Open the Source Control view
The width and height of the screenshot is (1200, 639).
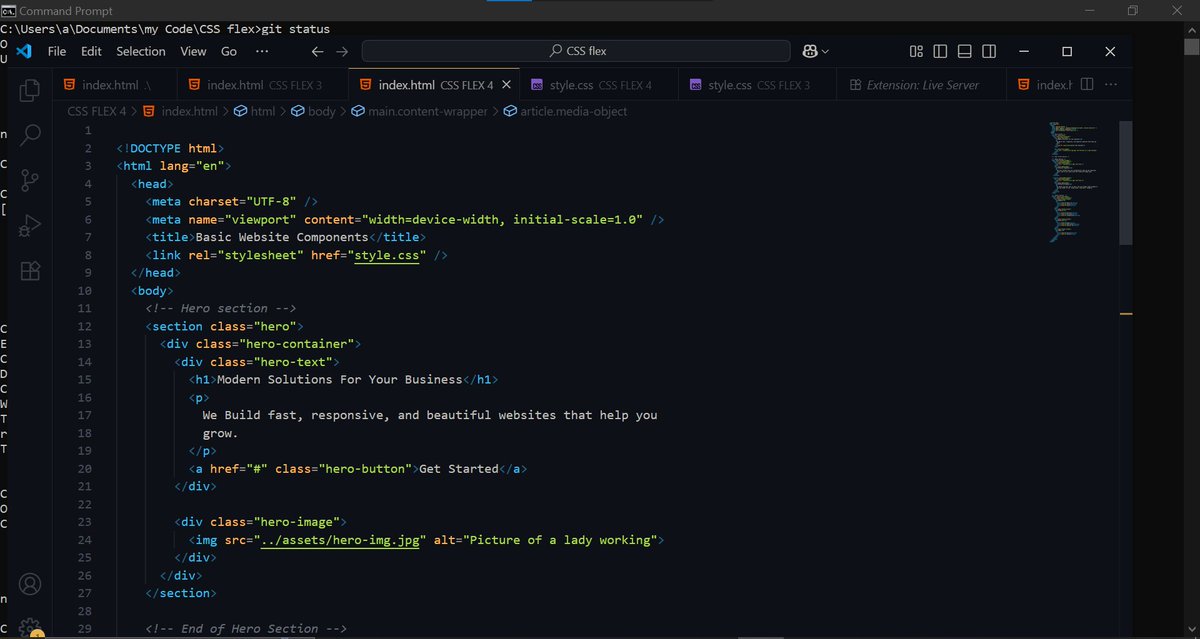point(30,180)
